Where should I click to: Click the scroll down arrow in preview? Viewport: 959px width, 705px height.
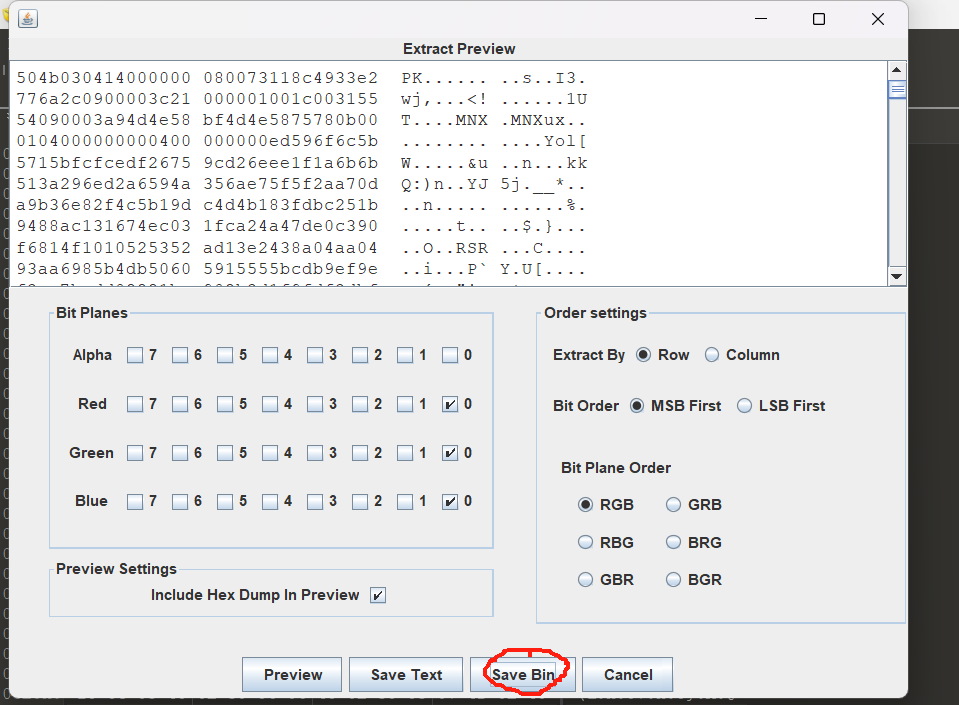897,277
